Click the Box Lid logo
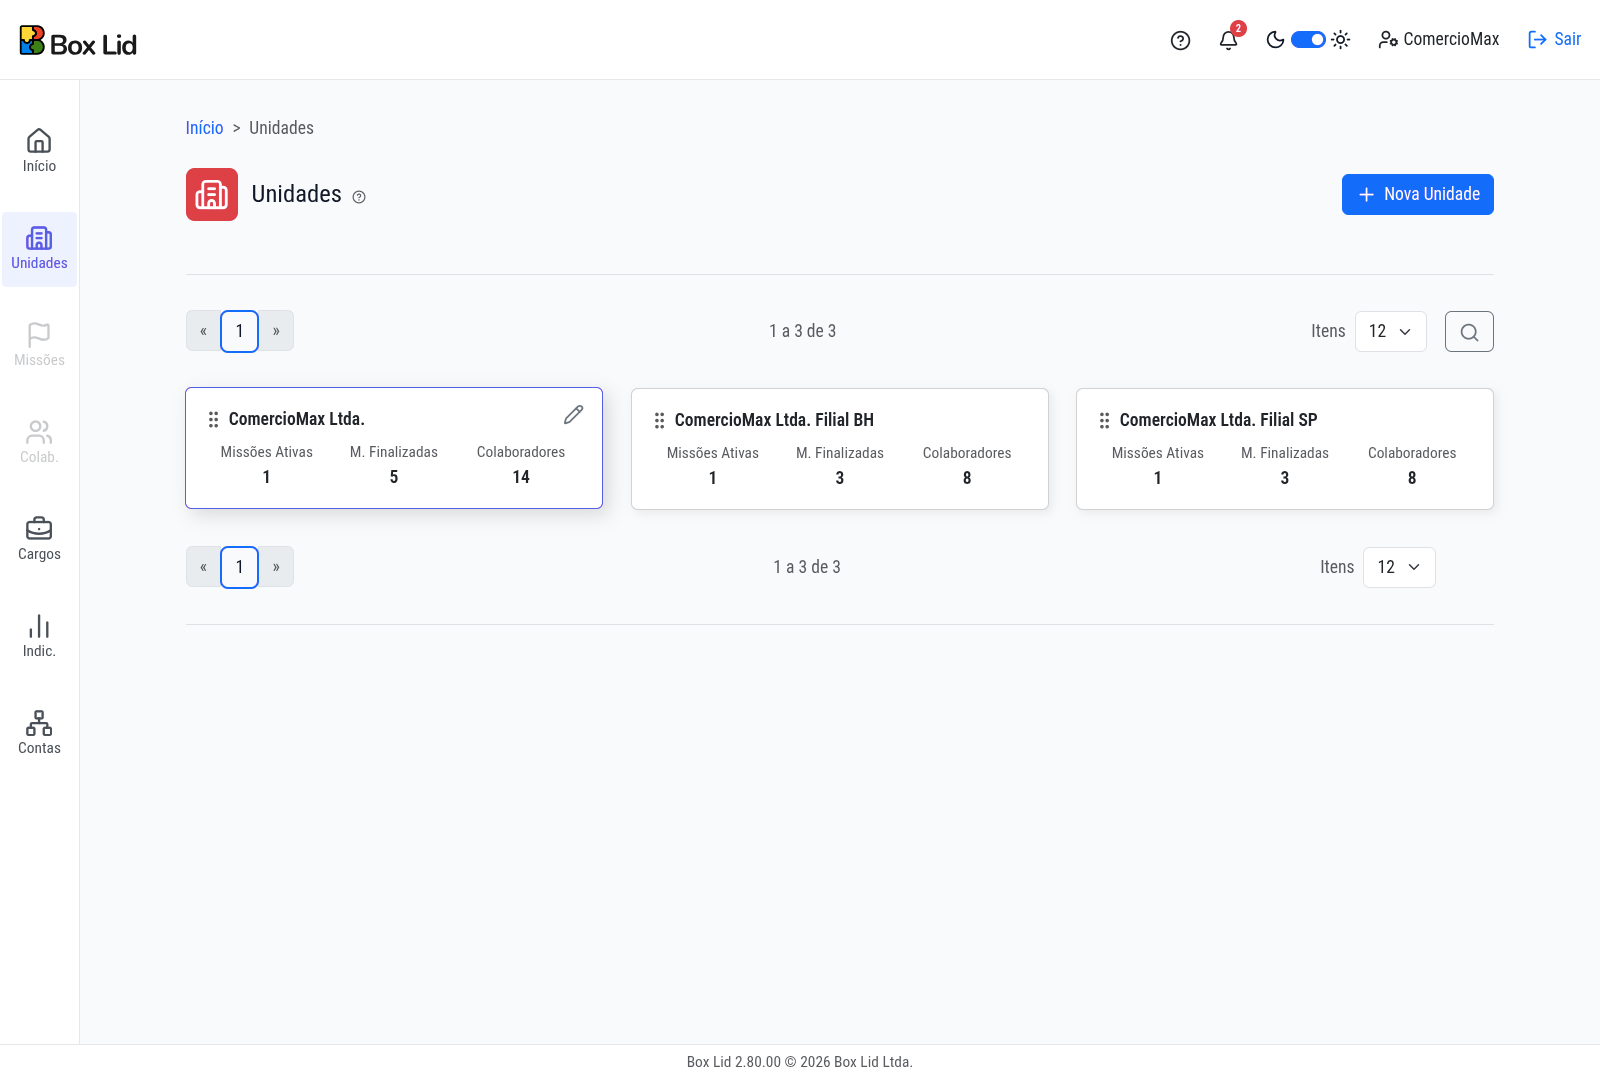1600x1080 pixels. (x=78, y=41)
